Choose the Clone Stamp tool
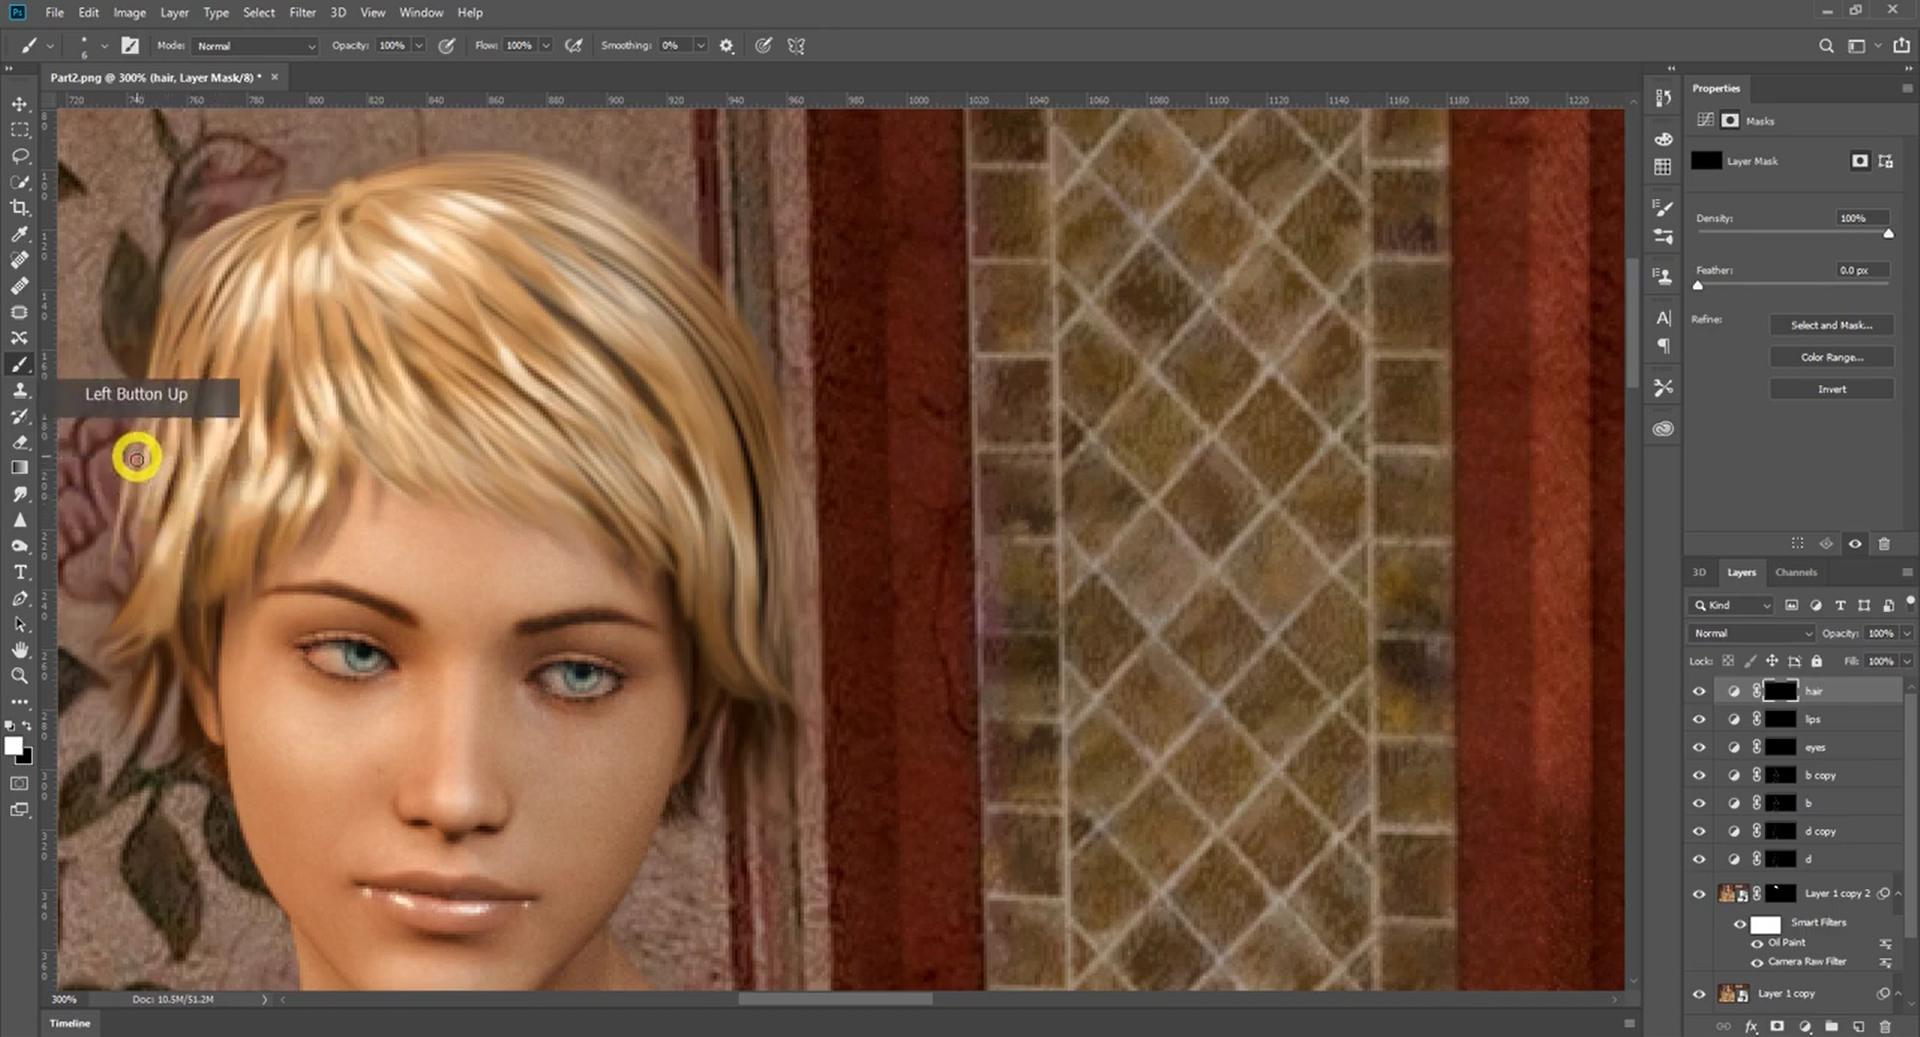Image resolution: width=1920 pixels, height=1037 pixels. (x=19, y=390)
